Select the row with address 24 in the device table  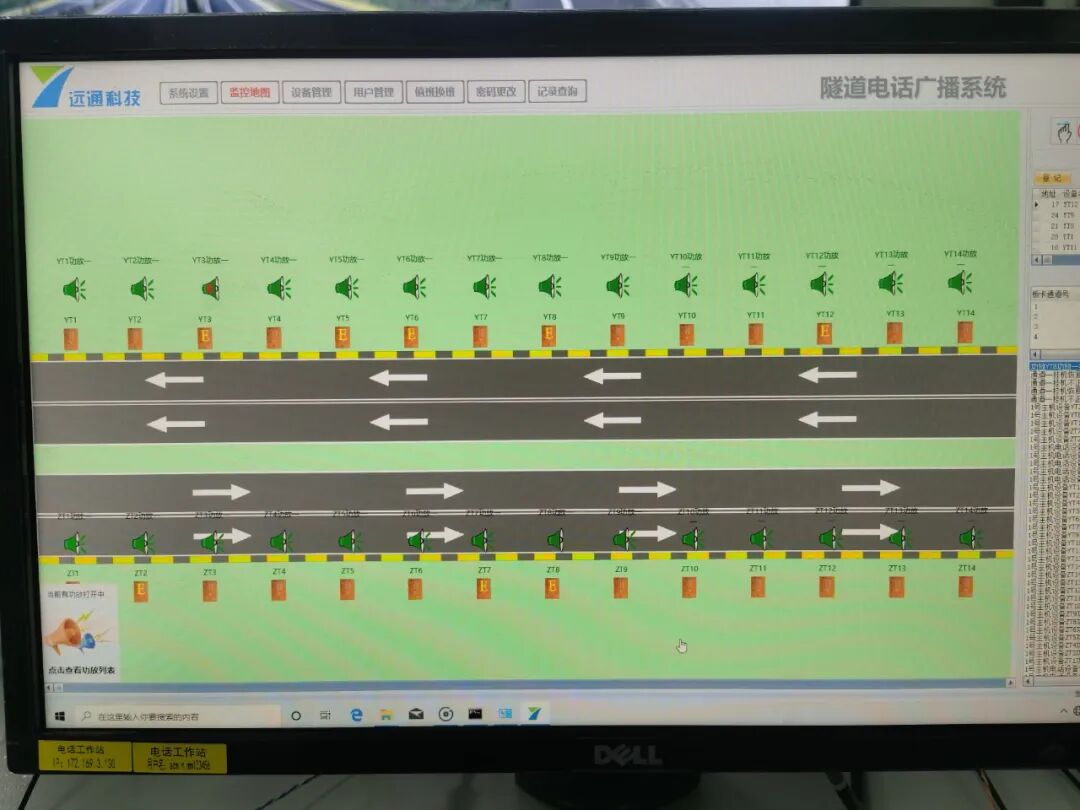(1057, 216)
